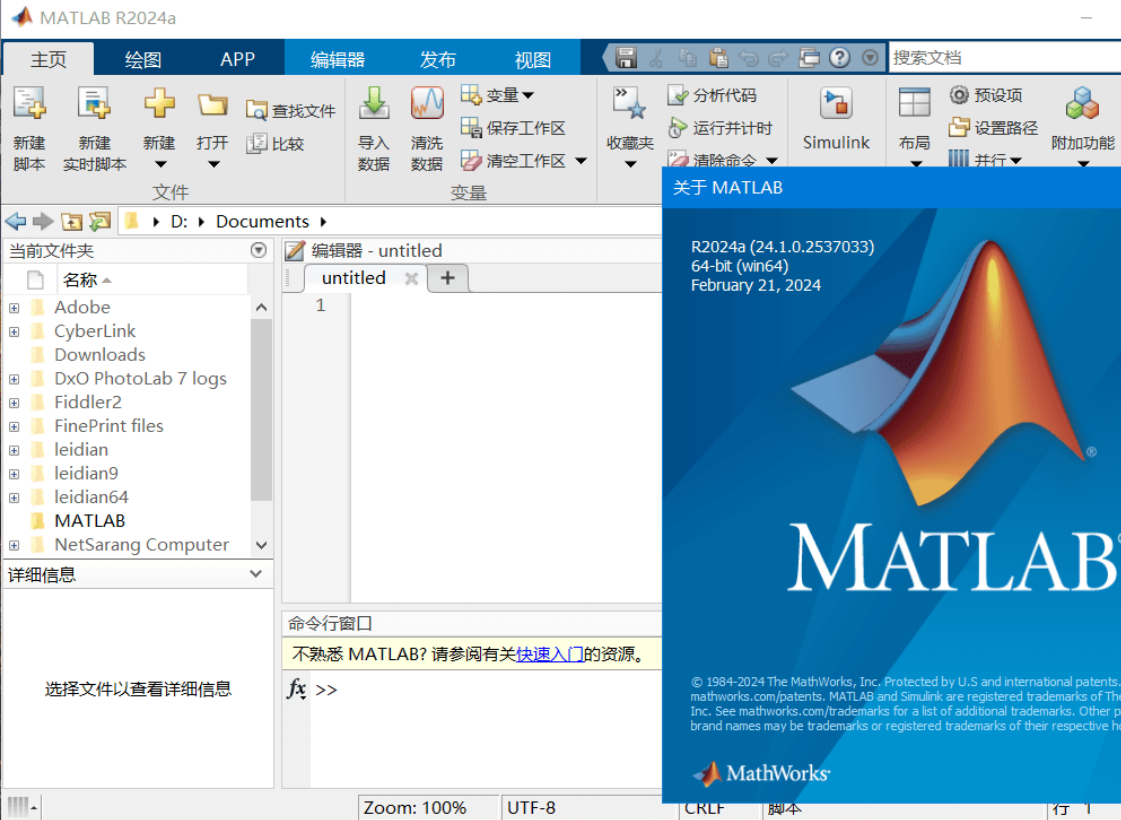This screenshot has width=1121, height=820.
Task: Switch to the Editor (编辑器) tab
Action: [x=337, y=59]
